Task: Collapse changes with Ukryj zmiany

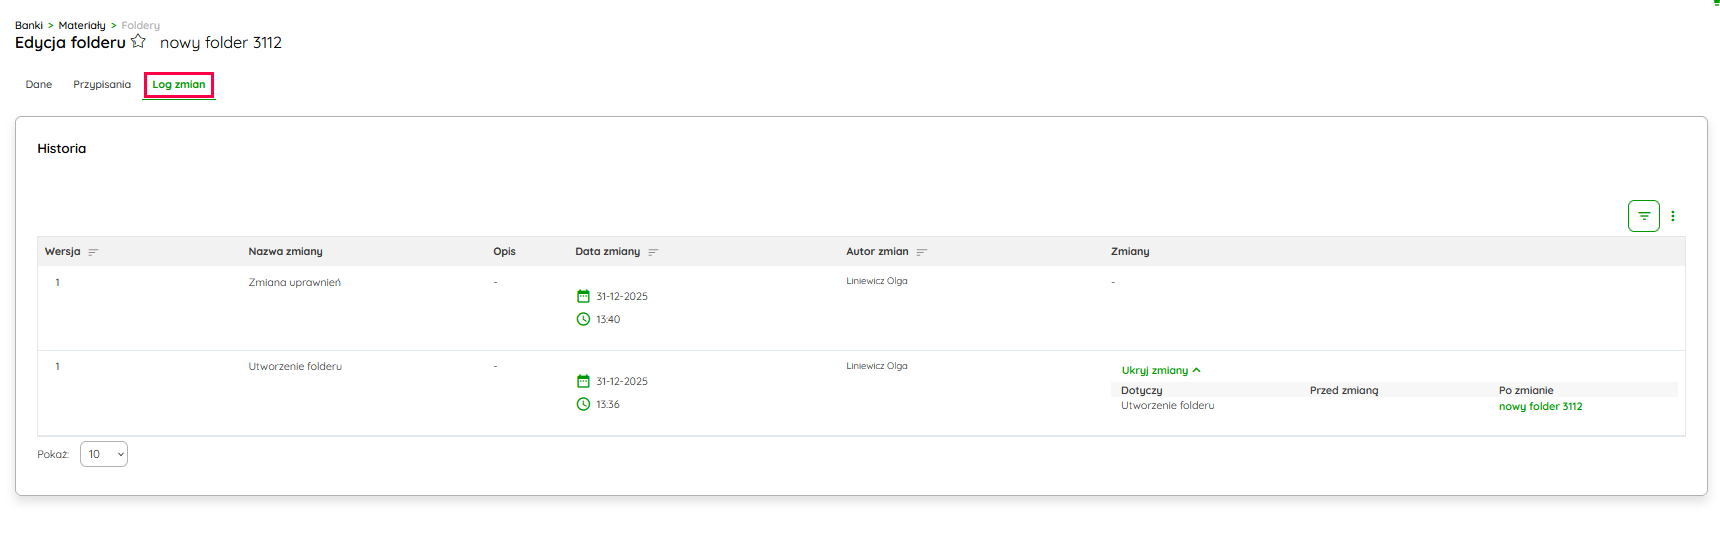Action: (x=1160, y=370)
